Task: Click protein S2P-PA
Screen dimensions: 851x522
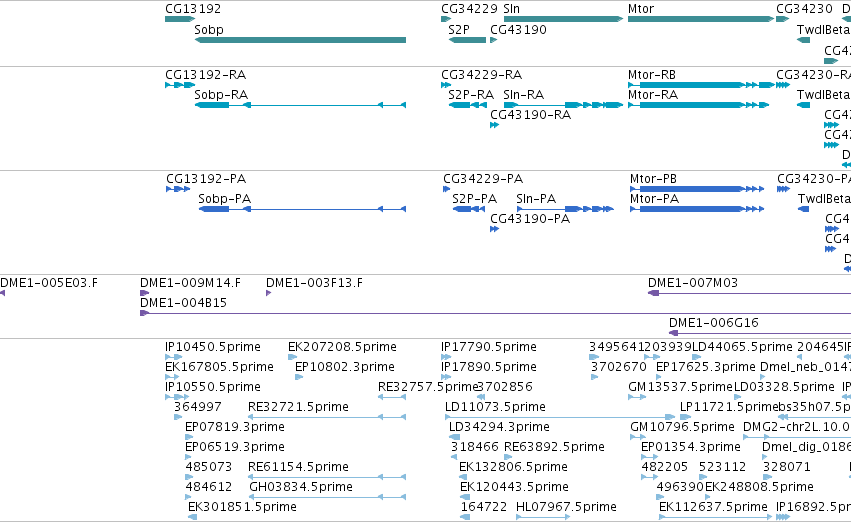Action: tap(474, 199)
